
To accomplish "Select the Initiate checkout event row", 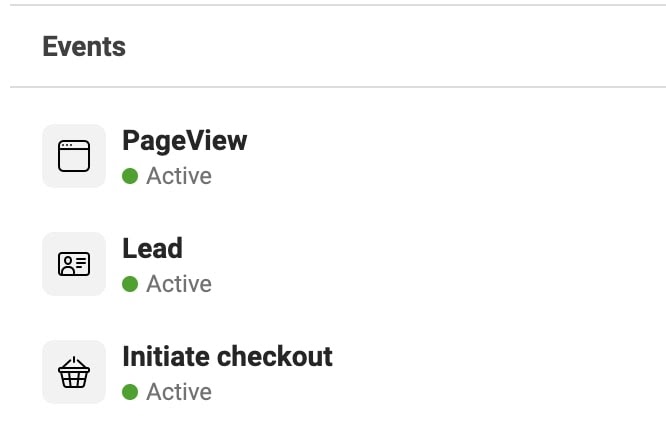I will pyautogui.click(x=338, y=372).
